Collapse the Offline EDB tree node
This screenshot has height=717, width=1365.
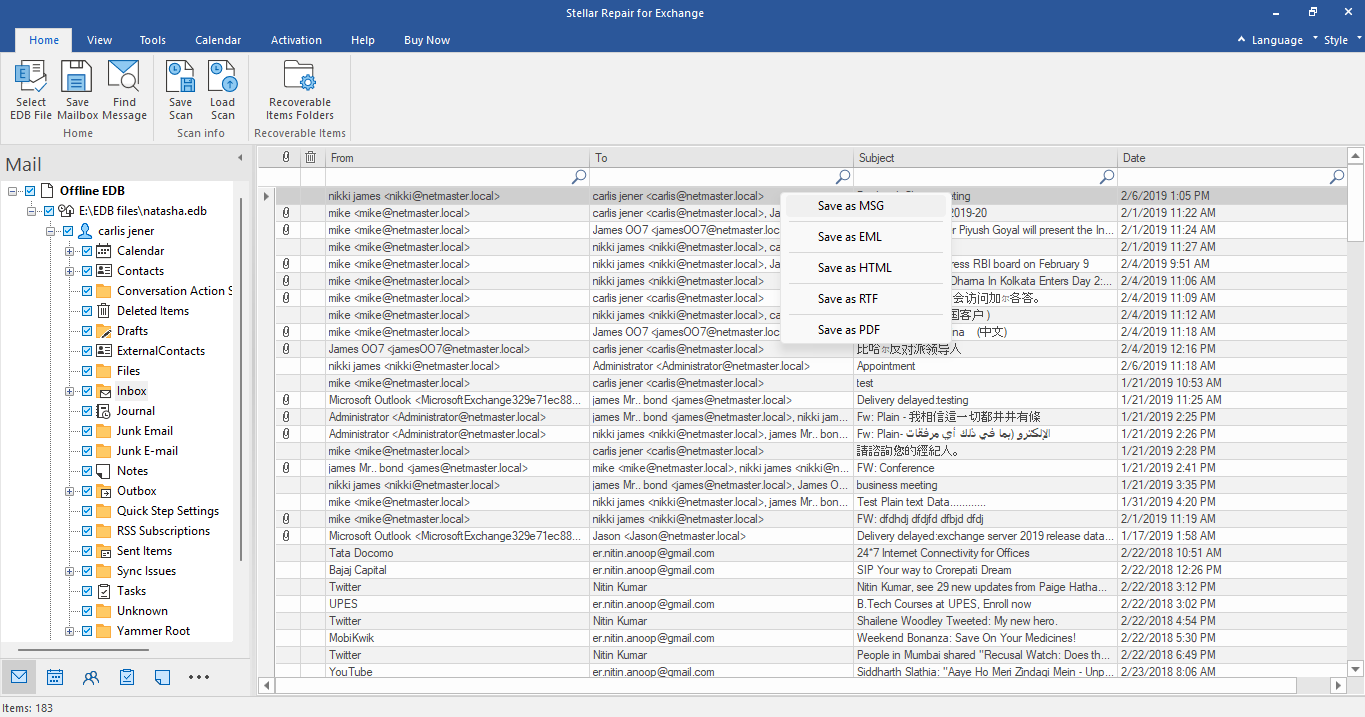(13, 191)
